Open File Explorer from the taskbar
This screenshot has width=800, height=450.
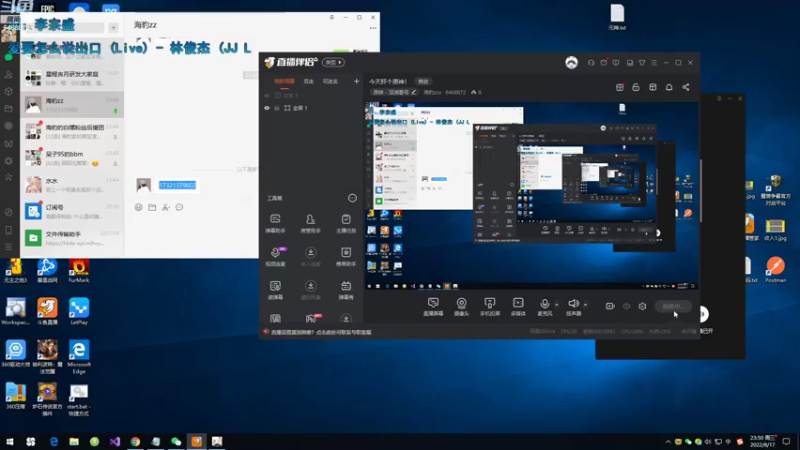point(74,441)
